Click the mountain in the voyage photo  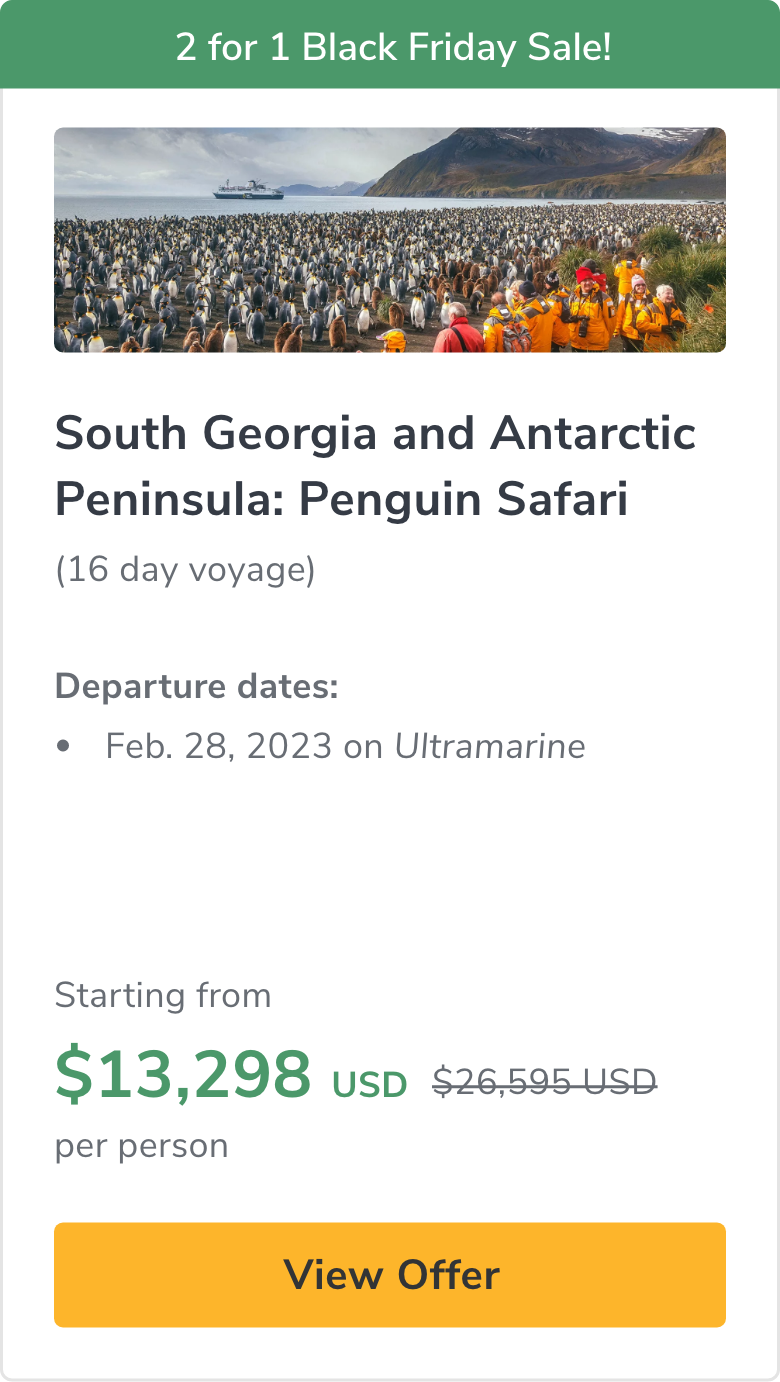[x=540, y=160]
